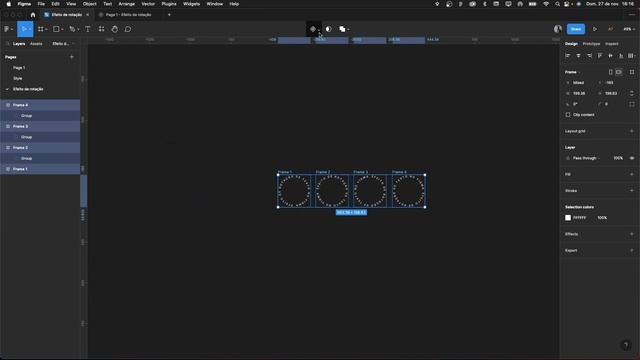640x360 pixels.
Task: Switch to the Prototype tab
Action: [591, 44]
